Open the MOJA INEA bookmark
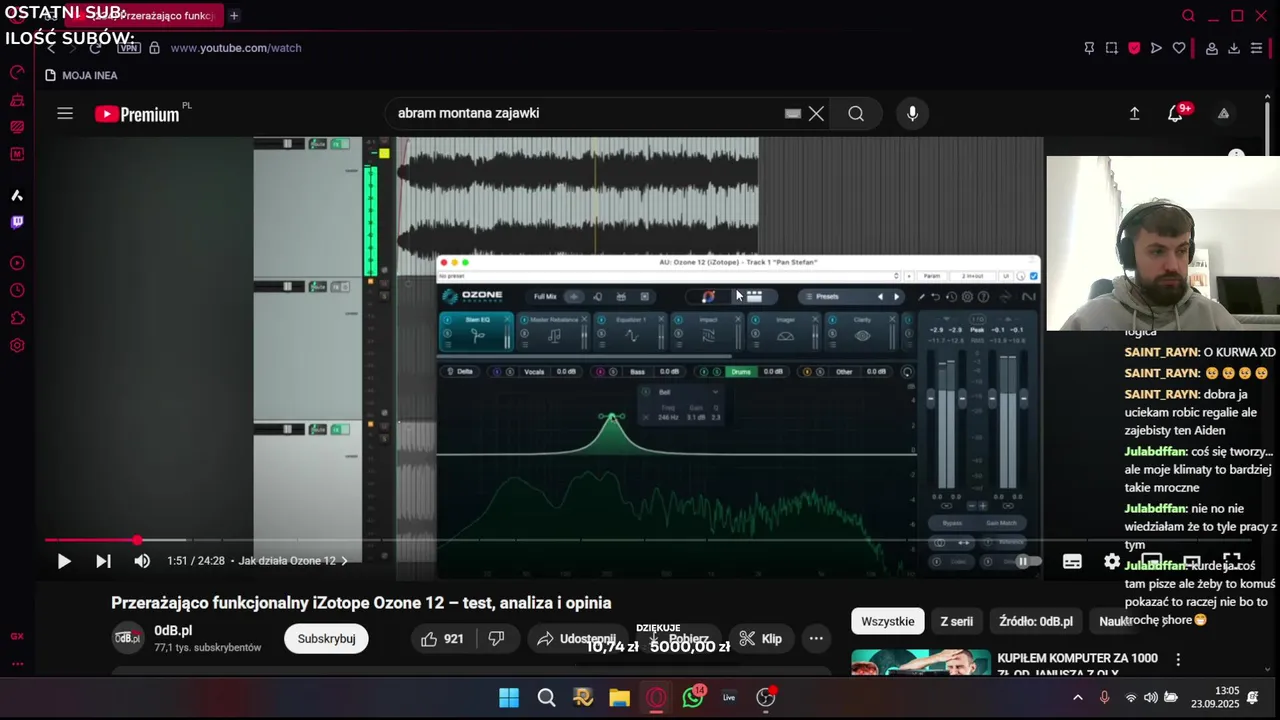Viewport: 1280px width, 720px height. [x=81, y=75]
